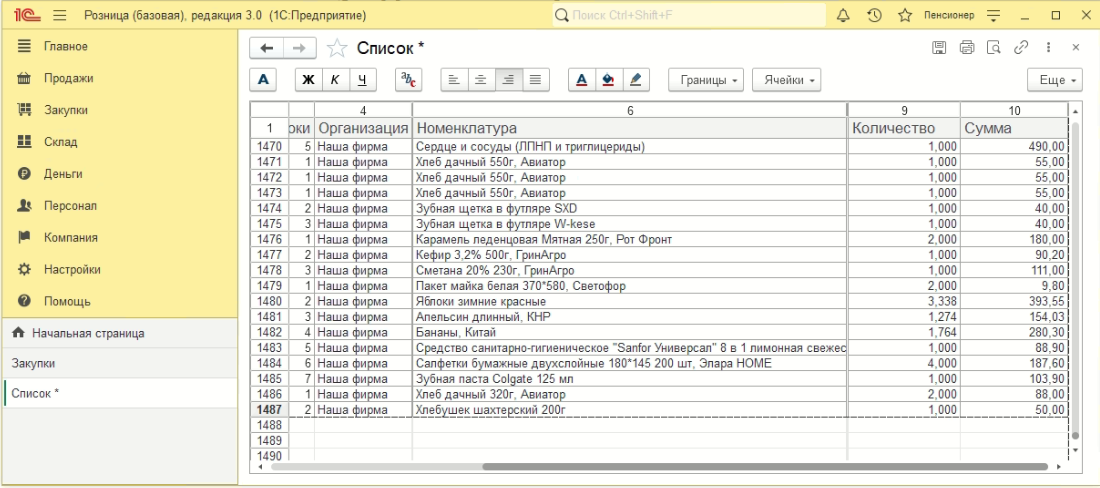Viewport: 1100px width, 488px height.
Task: Click the spell-check abc icon
Action: click(x=408, y=80)
